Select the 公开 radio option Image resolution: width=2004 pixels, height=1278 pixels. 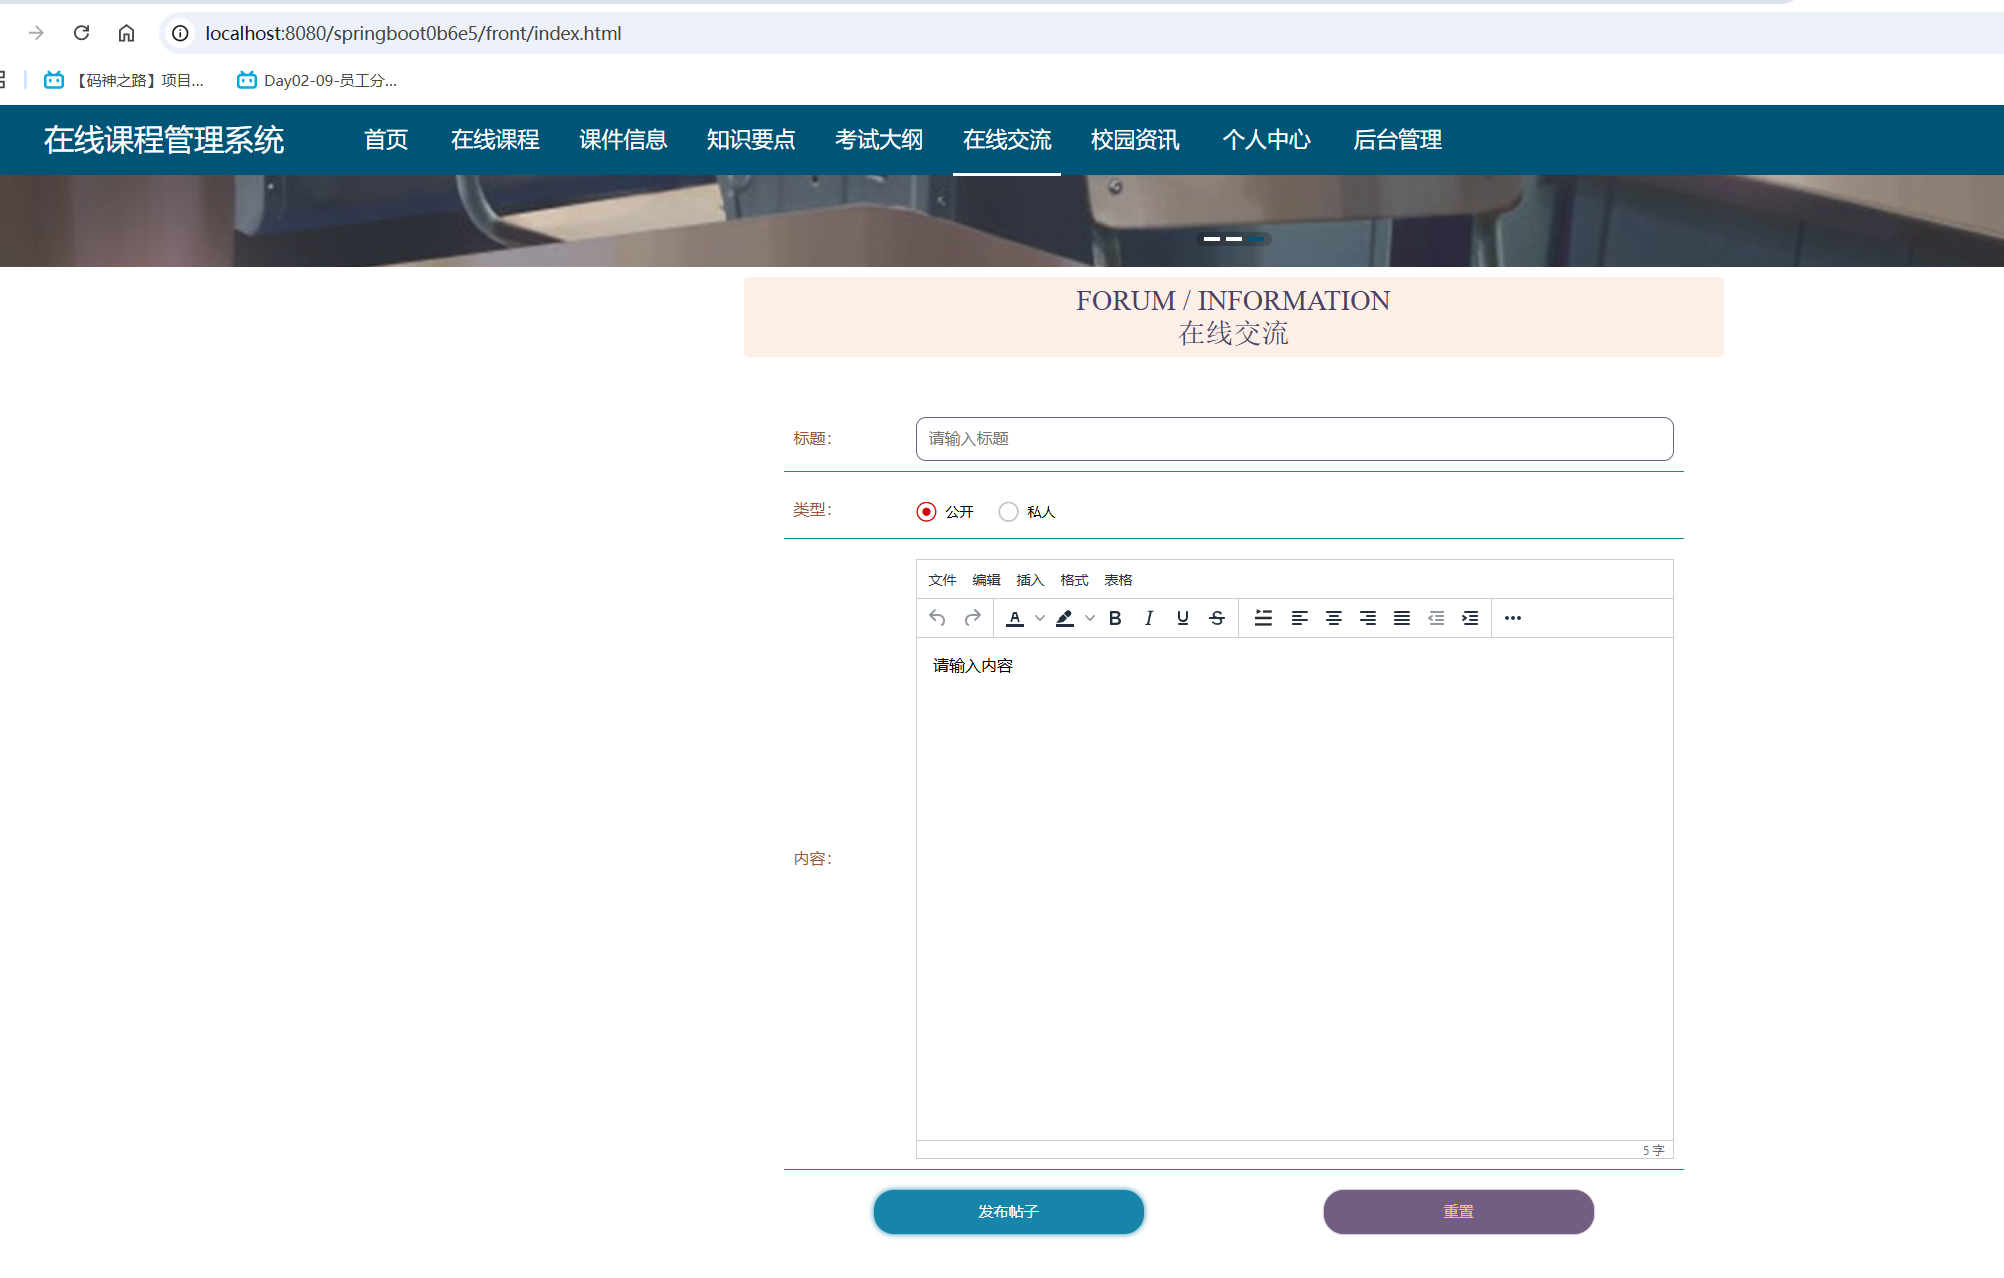click(x=926, y=512)
